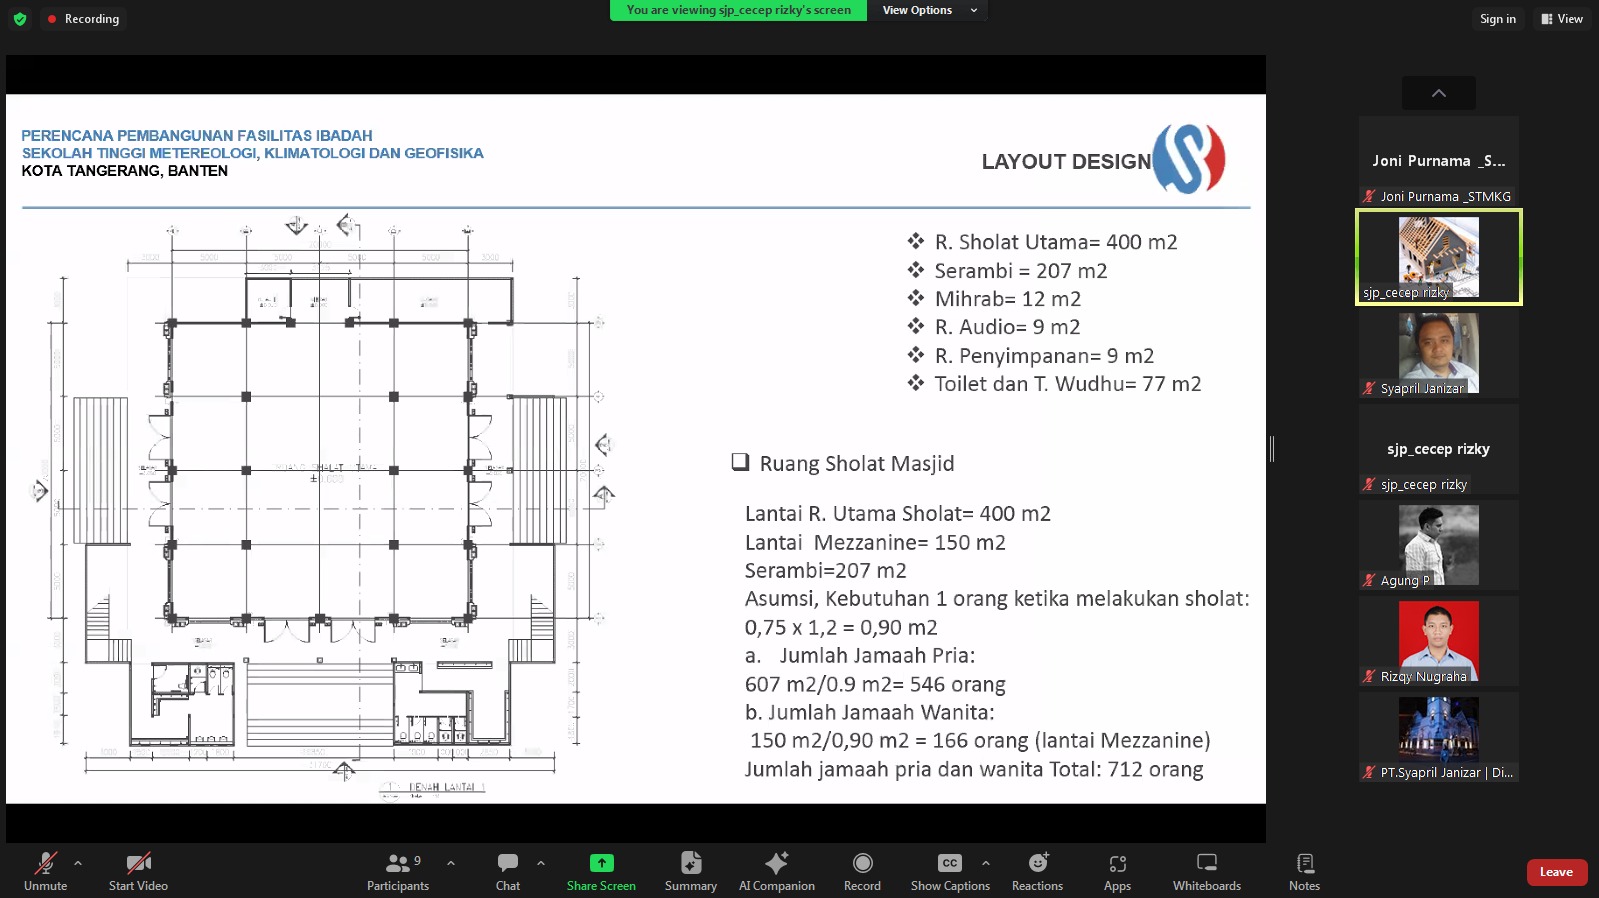Open the Apps panel
1599x898 pixels.
[1117, 864]
